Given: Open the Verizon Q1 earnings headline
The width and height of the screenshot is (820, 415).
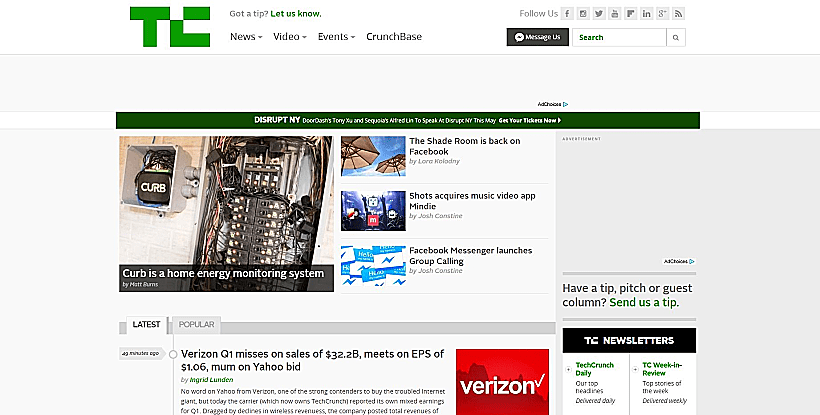Looking at the screenshot, I should [x=312, y=360].
